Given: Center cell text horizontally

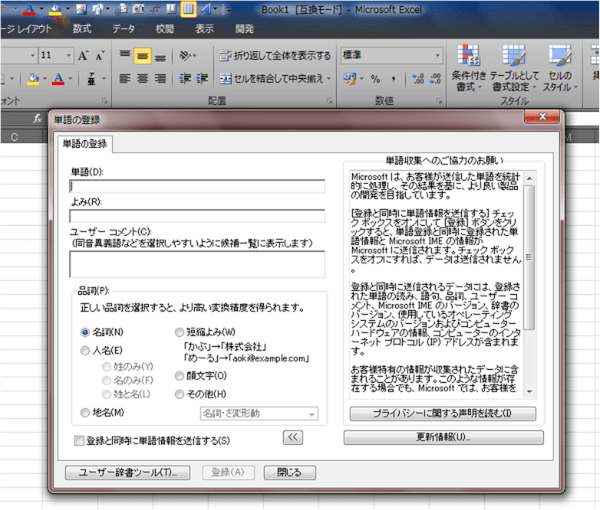Looking at the screenshot, I should pos(142,78).
